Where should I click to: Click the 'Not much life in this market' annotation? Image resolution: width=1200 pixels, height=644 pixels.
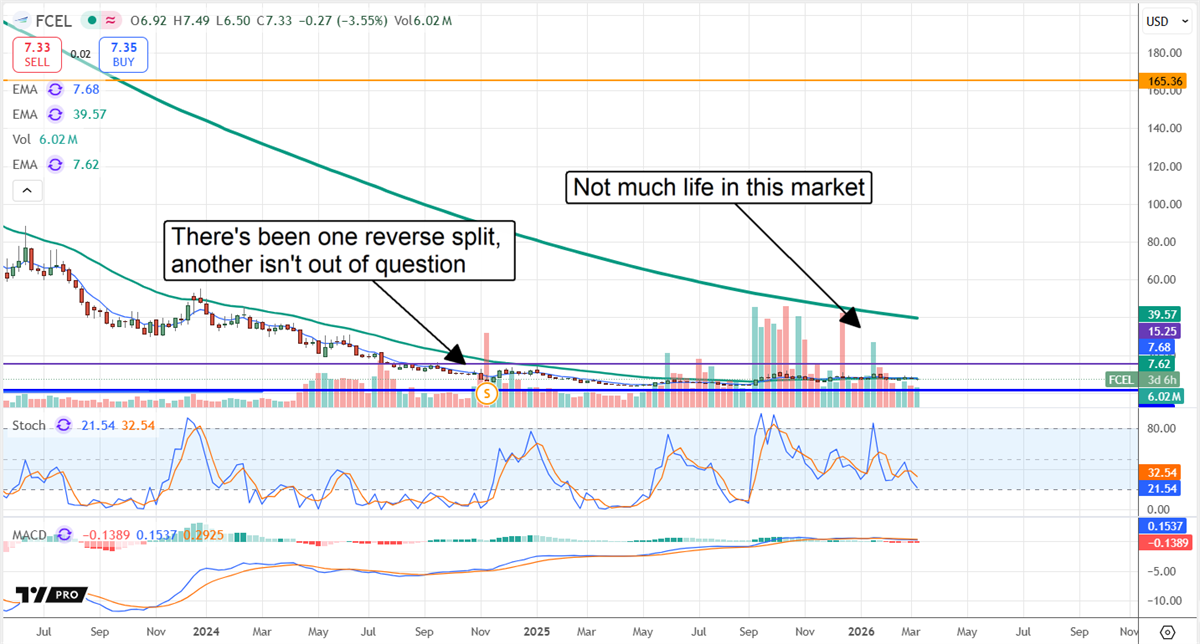click(x=718, y=187)
